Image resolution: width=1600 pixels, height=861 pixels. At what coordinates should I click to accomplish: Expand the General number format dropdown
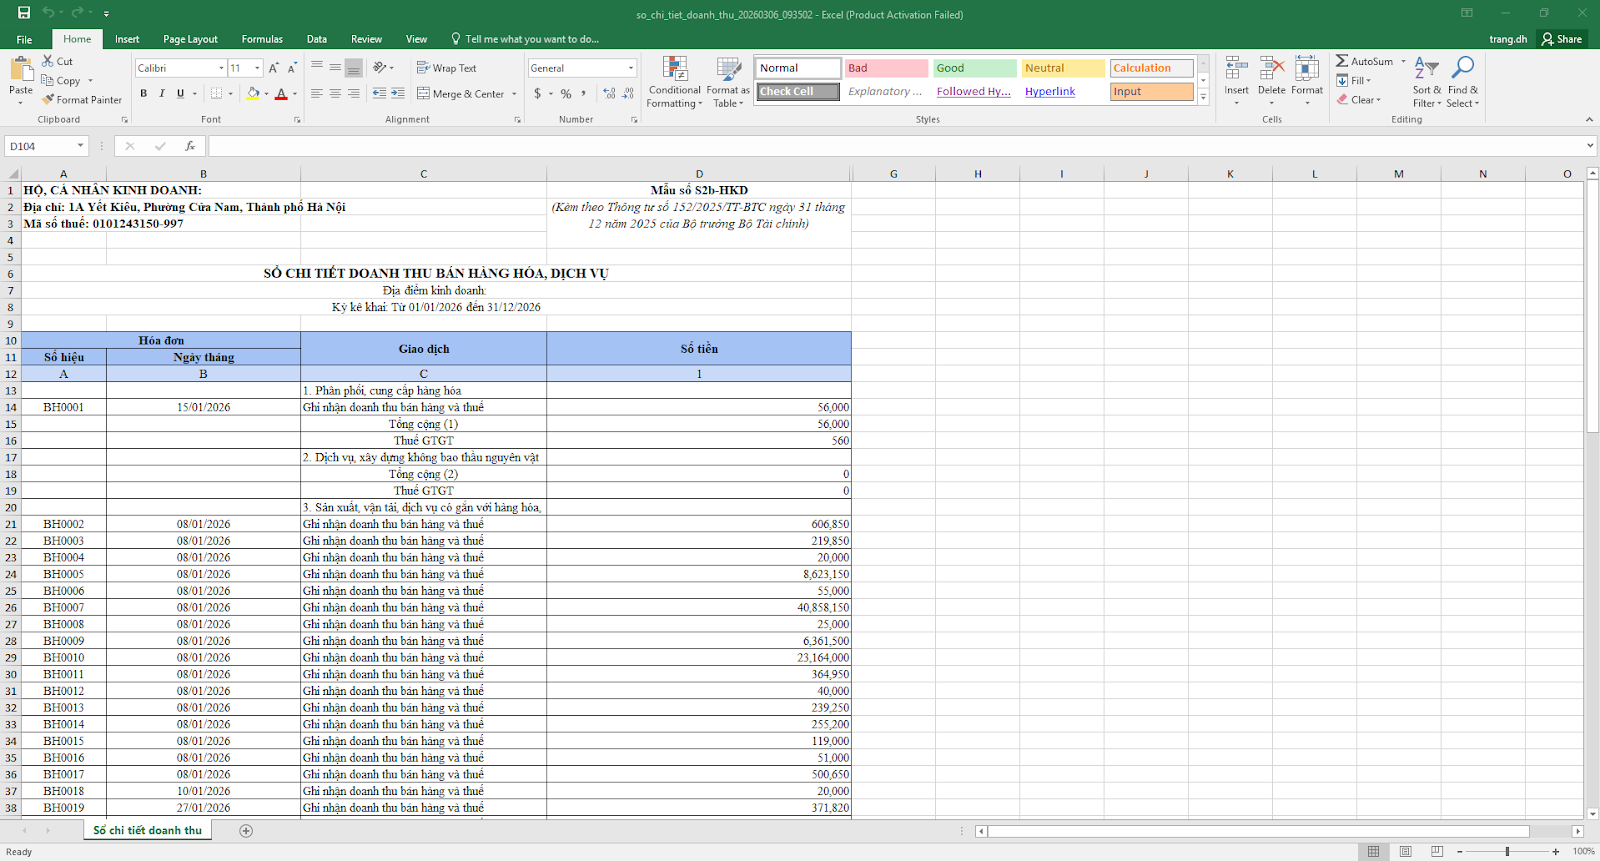[631, 68]
